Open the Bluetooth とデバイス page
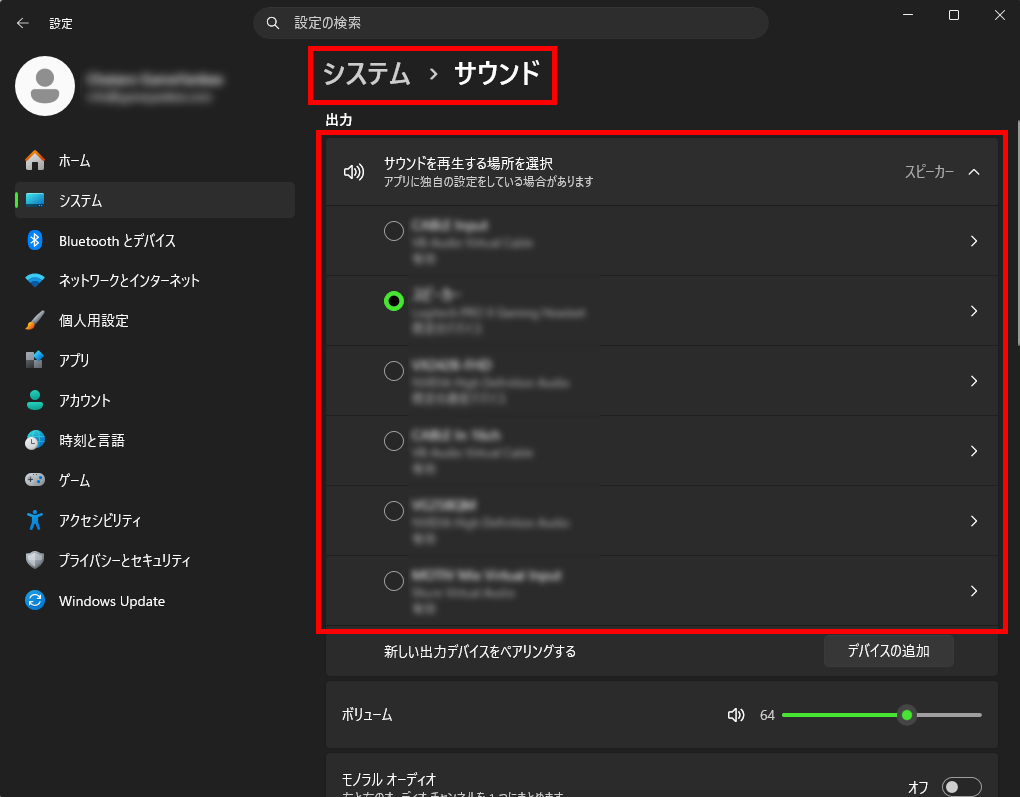The height and width of the screenshot is (797, 1020). (x=155, y=241)
